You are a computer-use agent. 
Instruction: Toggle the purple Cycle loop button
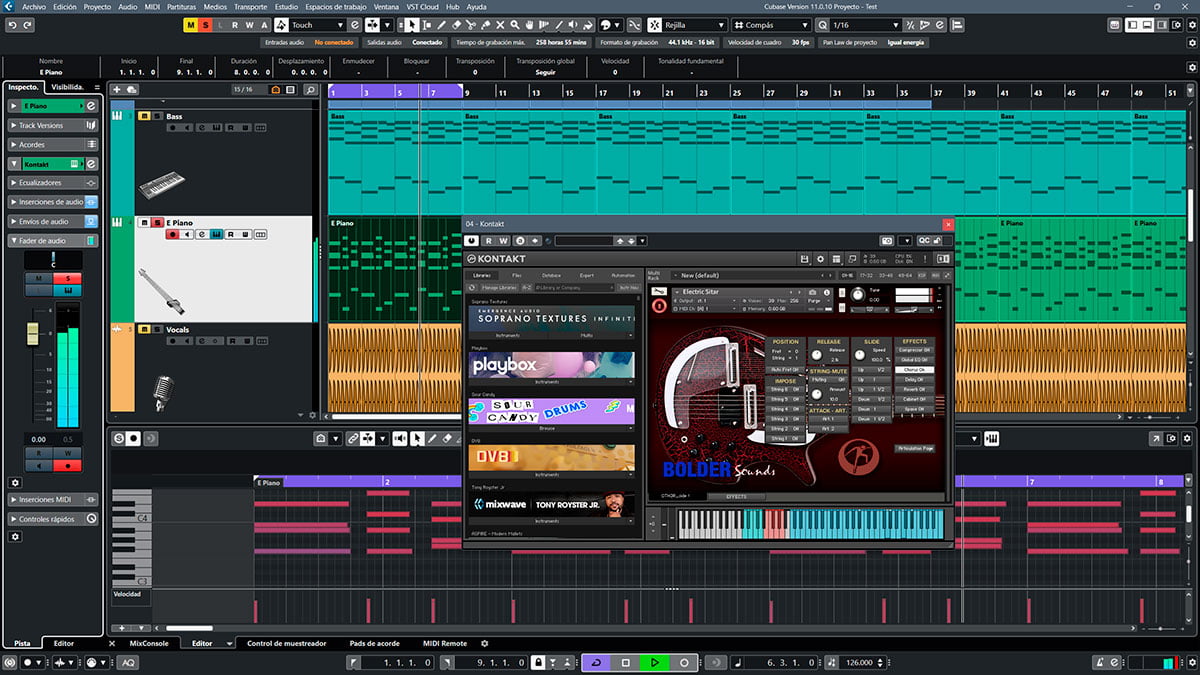coord(597,663)
